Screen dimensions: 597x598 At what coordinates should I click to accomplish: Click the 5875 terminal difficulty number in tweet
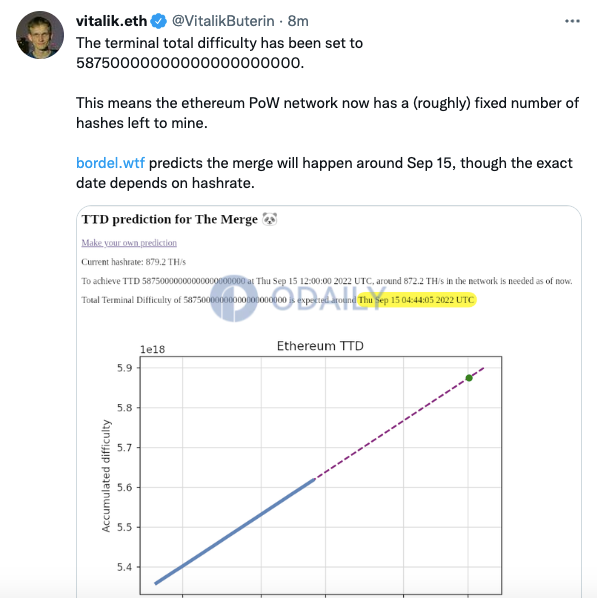[x=190, y=63]
